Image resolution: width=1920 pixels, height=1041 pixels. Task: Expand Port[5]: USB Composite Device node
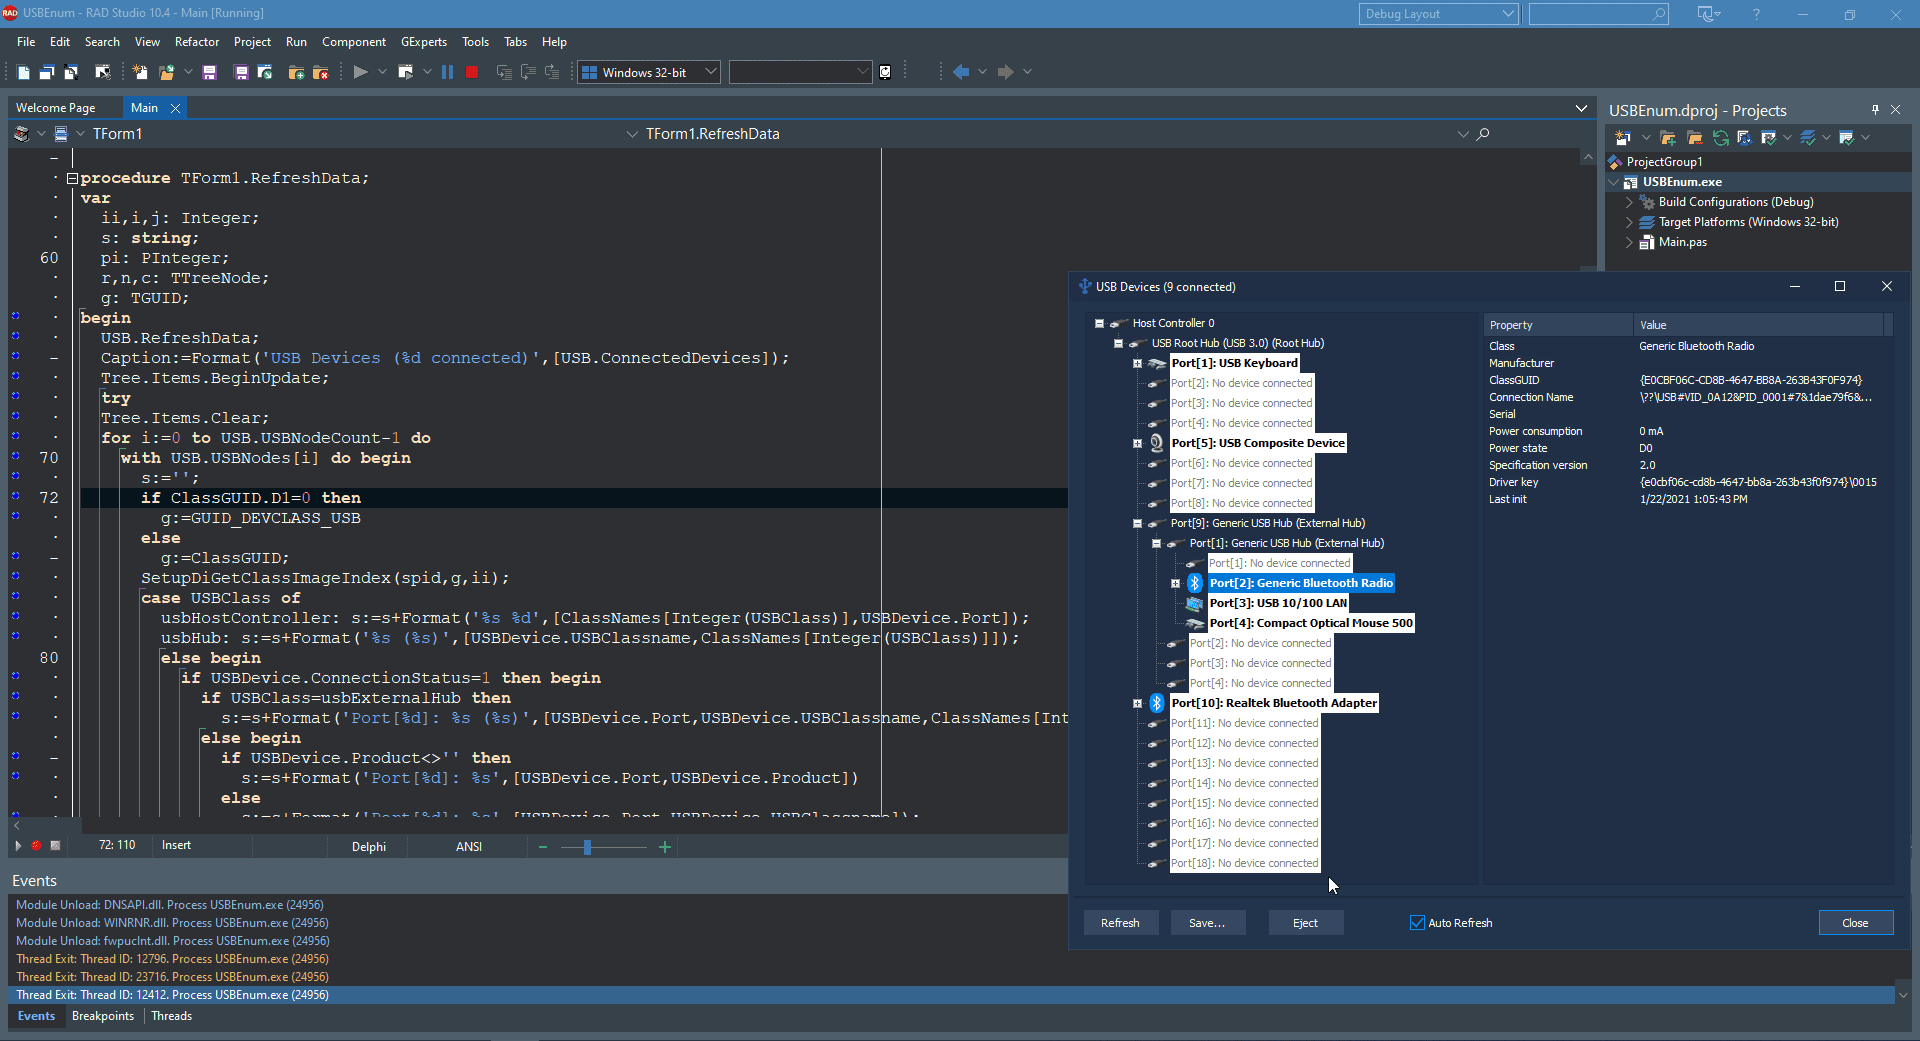pyautogui.click(x=1137, y=444)
